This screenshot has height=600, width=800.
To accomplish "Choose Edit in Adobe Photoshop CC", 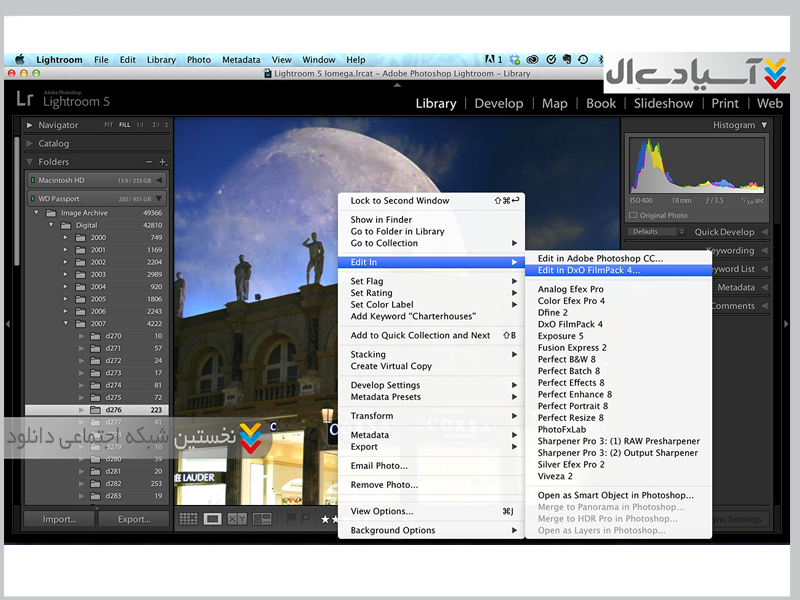I will (600, 258).
